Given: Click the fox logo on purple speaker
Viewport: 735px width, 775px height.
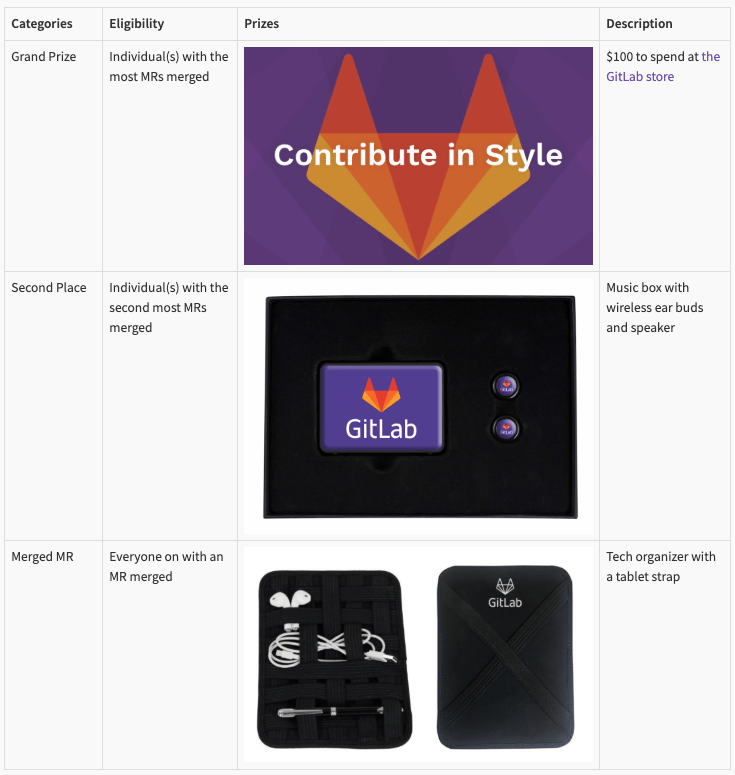Looking at the screenshot, I should 381,394.
